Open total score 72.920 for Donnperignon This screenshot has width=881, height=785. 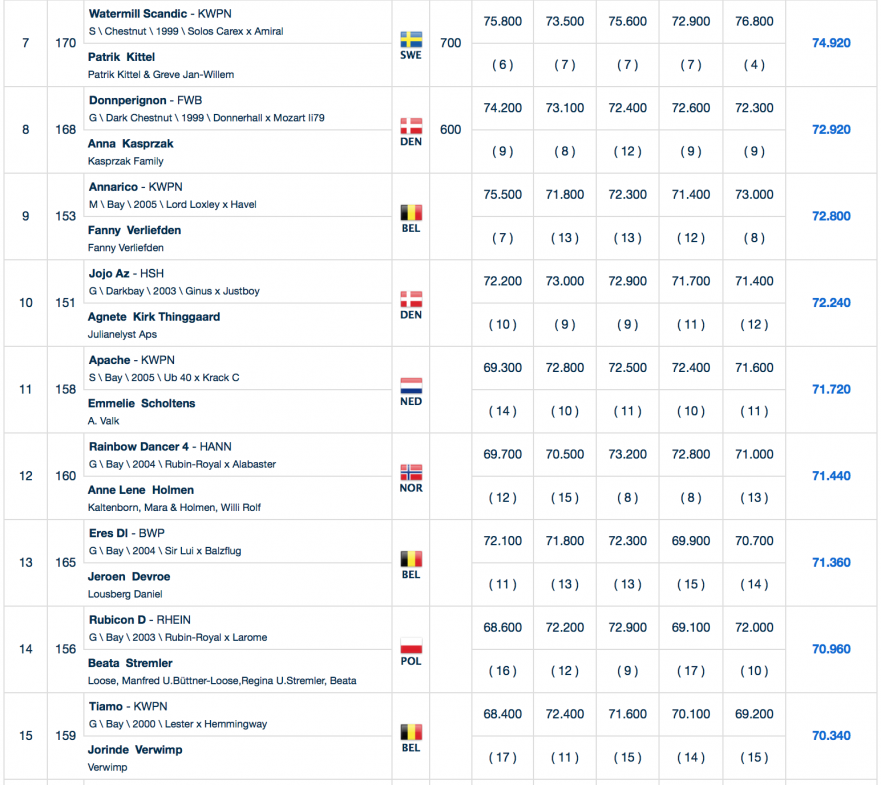(x=831, y=130)
